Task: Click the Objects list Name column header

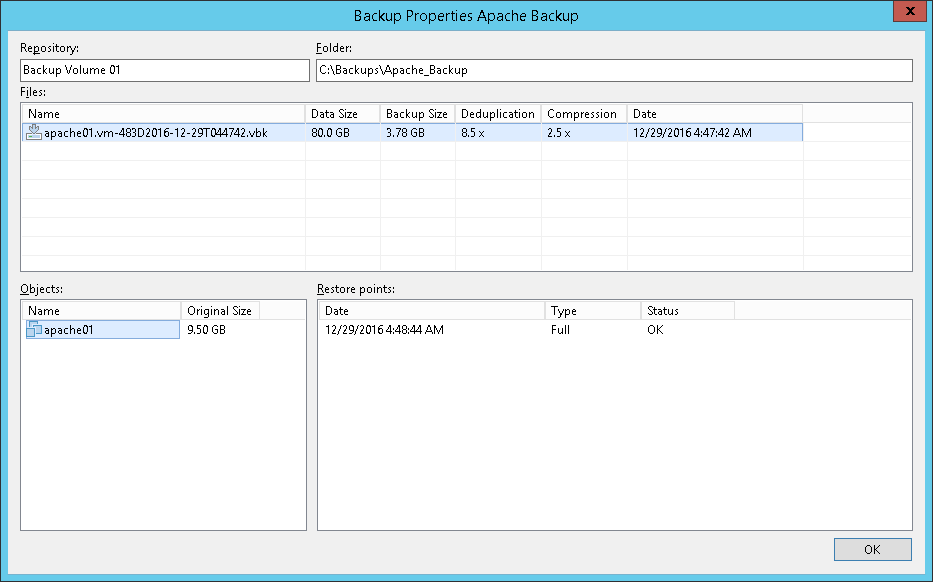Action: (x=101, y=311)
